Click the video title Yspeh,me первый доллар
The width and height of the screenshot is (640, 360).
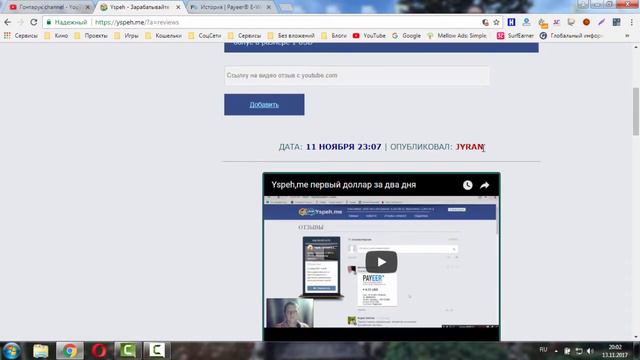[x=344, y=185]
